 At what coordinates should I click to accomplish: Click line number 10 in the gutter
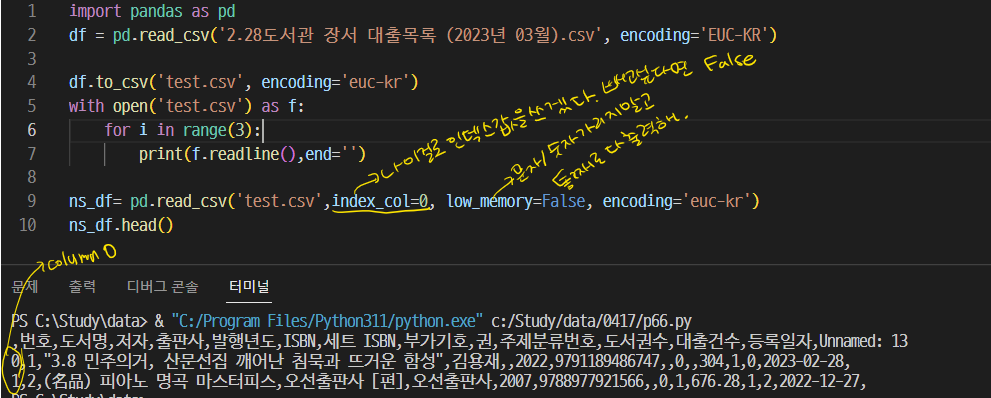click(x=28, y=226)
